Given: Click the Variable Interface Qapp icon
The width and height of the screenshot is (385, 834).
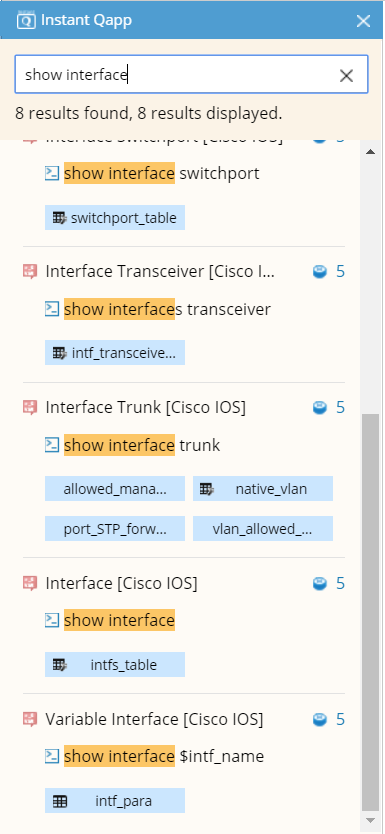Looking at the screenshot, I should [30, 720].
